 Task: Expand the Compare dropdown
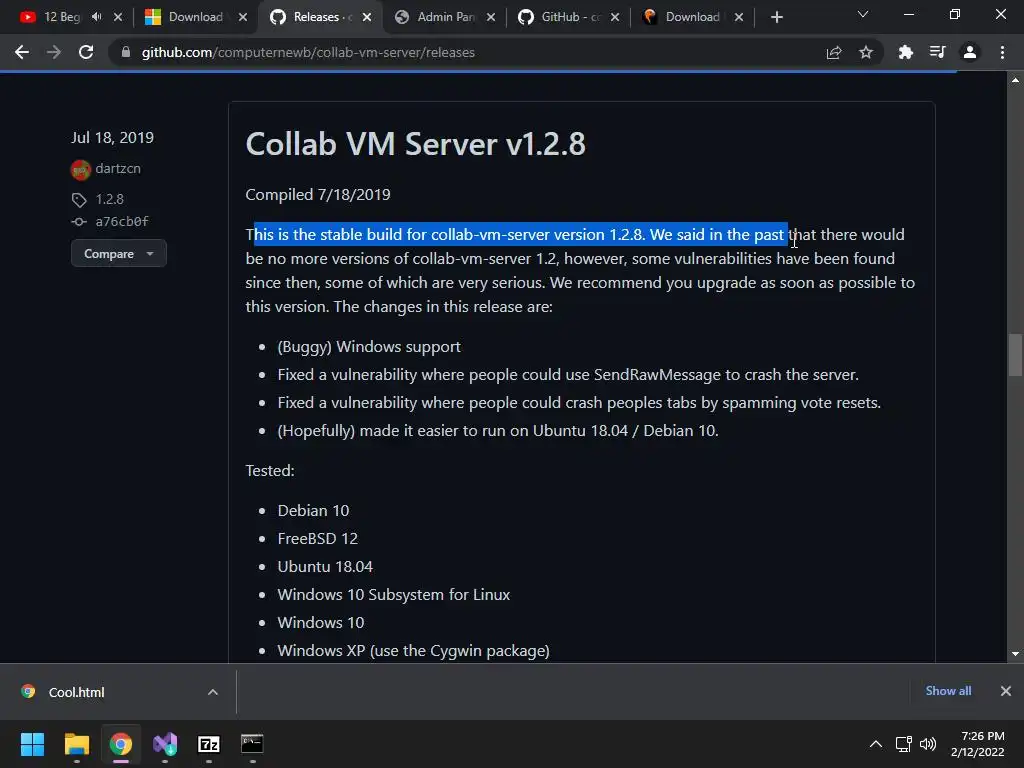click(119, 253)
